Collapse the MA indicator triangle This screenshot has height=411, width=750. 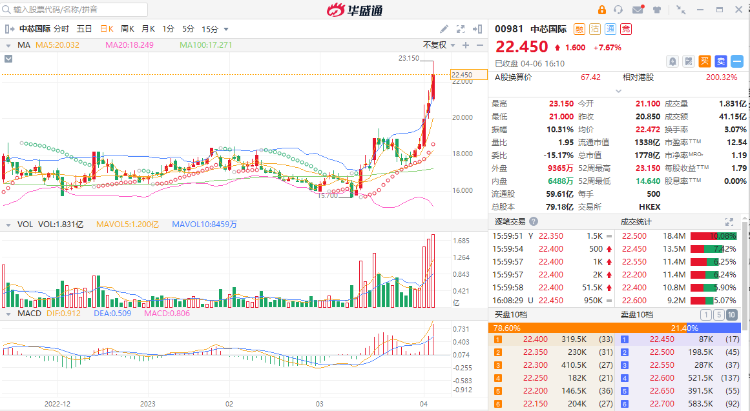click(8, 45)
